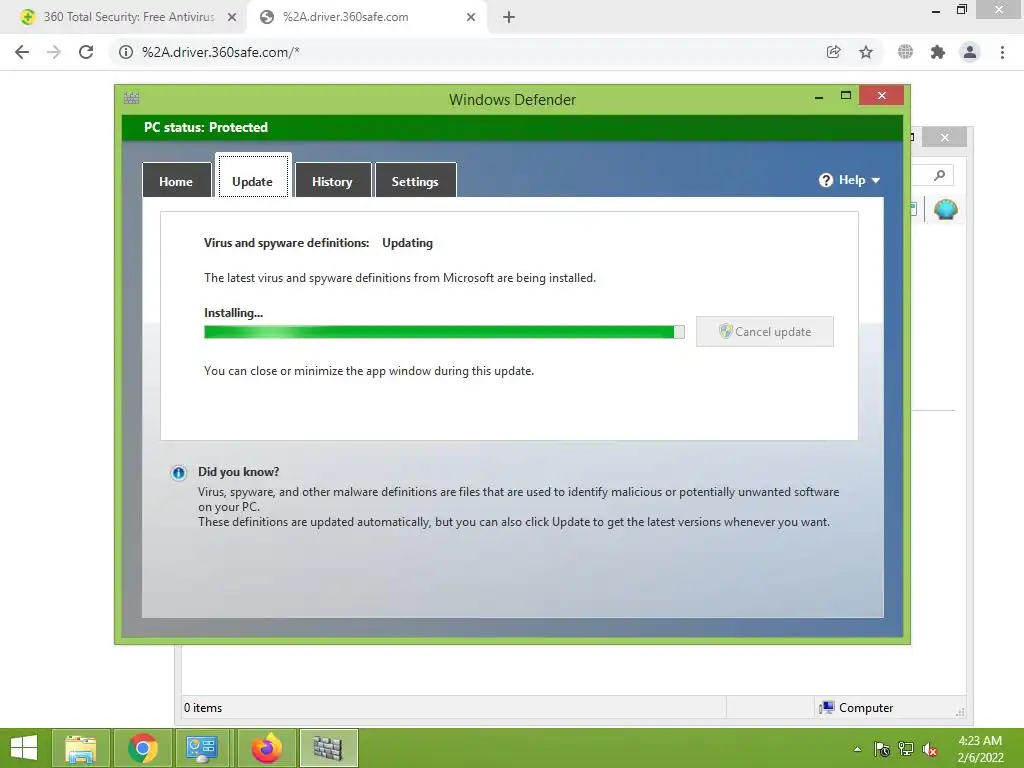Click the Computer status bar entry
This screenshot has width=1024, height=768.
(x=856, y=707)
